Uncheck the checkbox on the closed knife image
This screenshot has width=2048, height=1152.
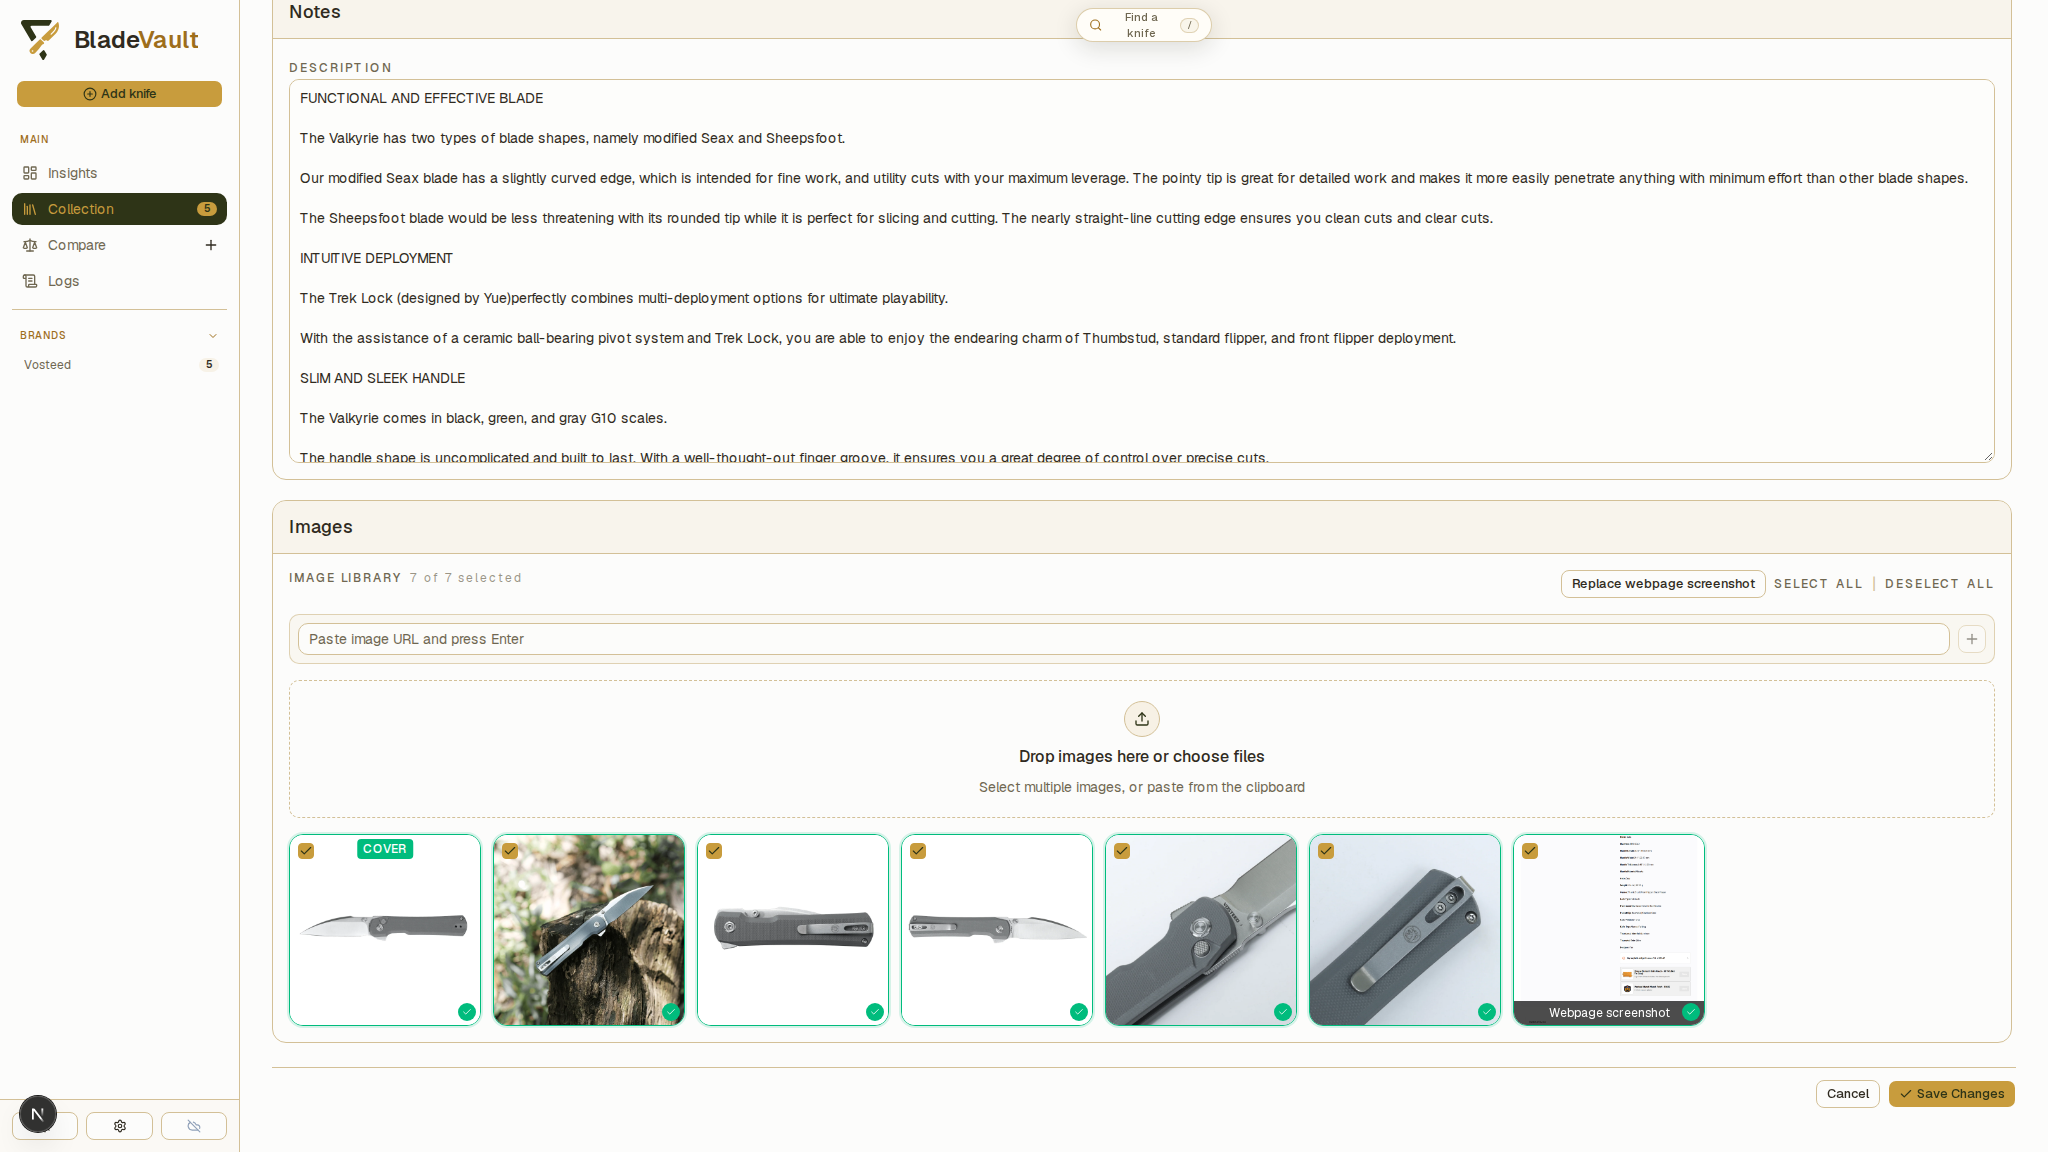coord(714,851)
